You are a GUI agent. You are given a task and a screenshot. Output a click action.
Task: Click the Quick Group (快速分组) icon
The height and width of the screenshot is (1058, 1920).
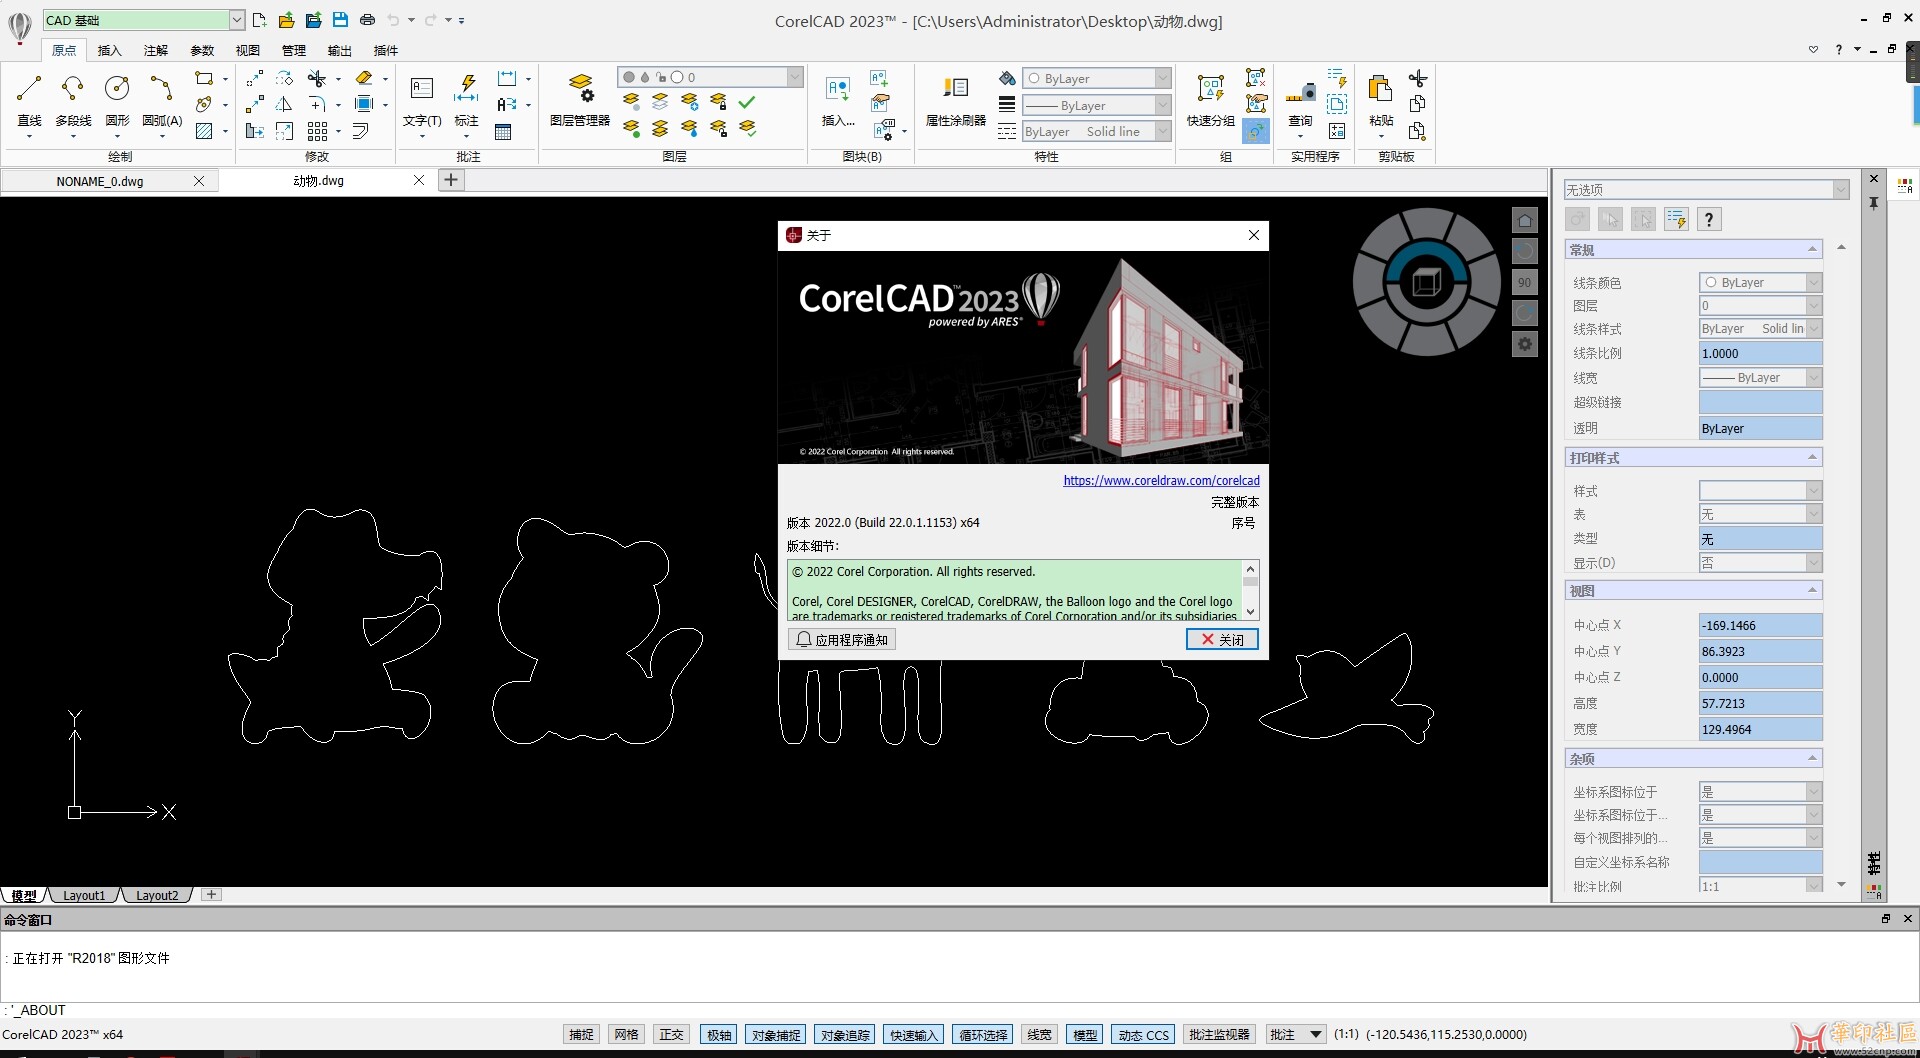[x=1210, y=100]
